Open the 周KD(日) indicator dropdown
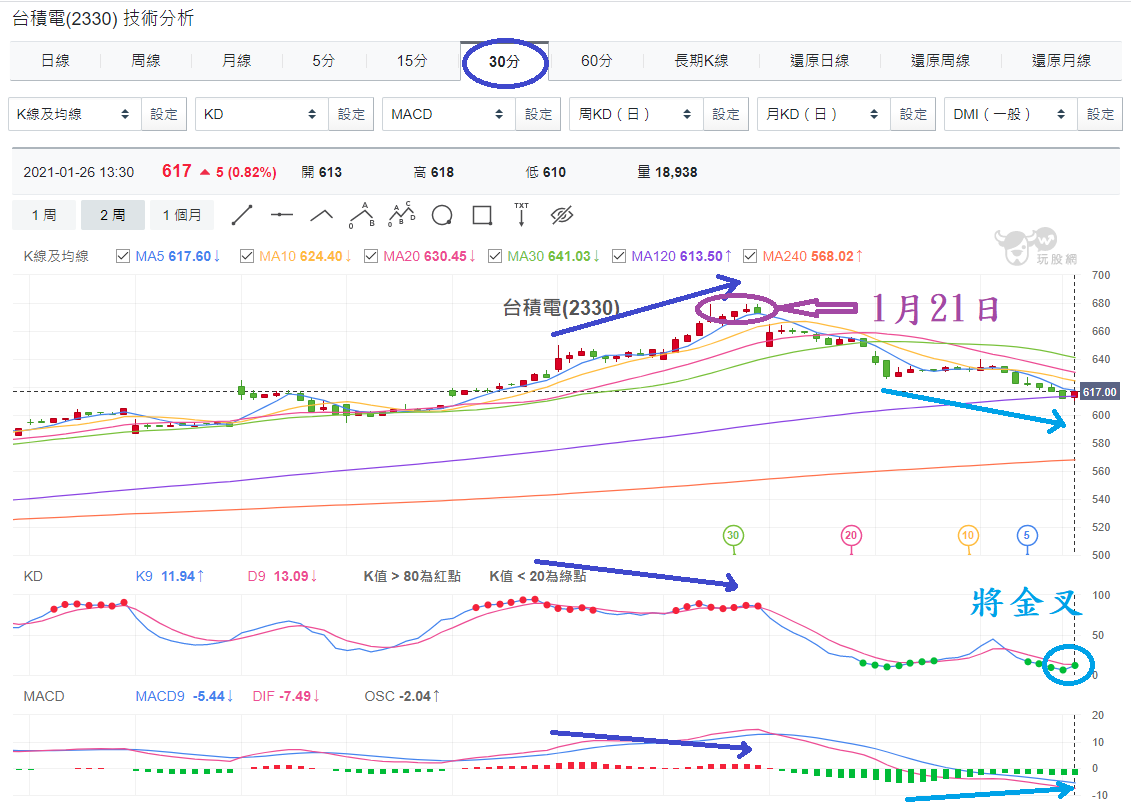 coord(636,114)
